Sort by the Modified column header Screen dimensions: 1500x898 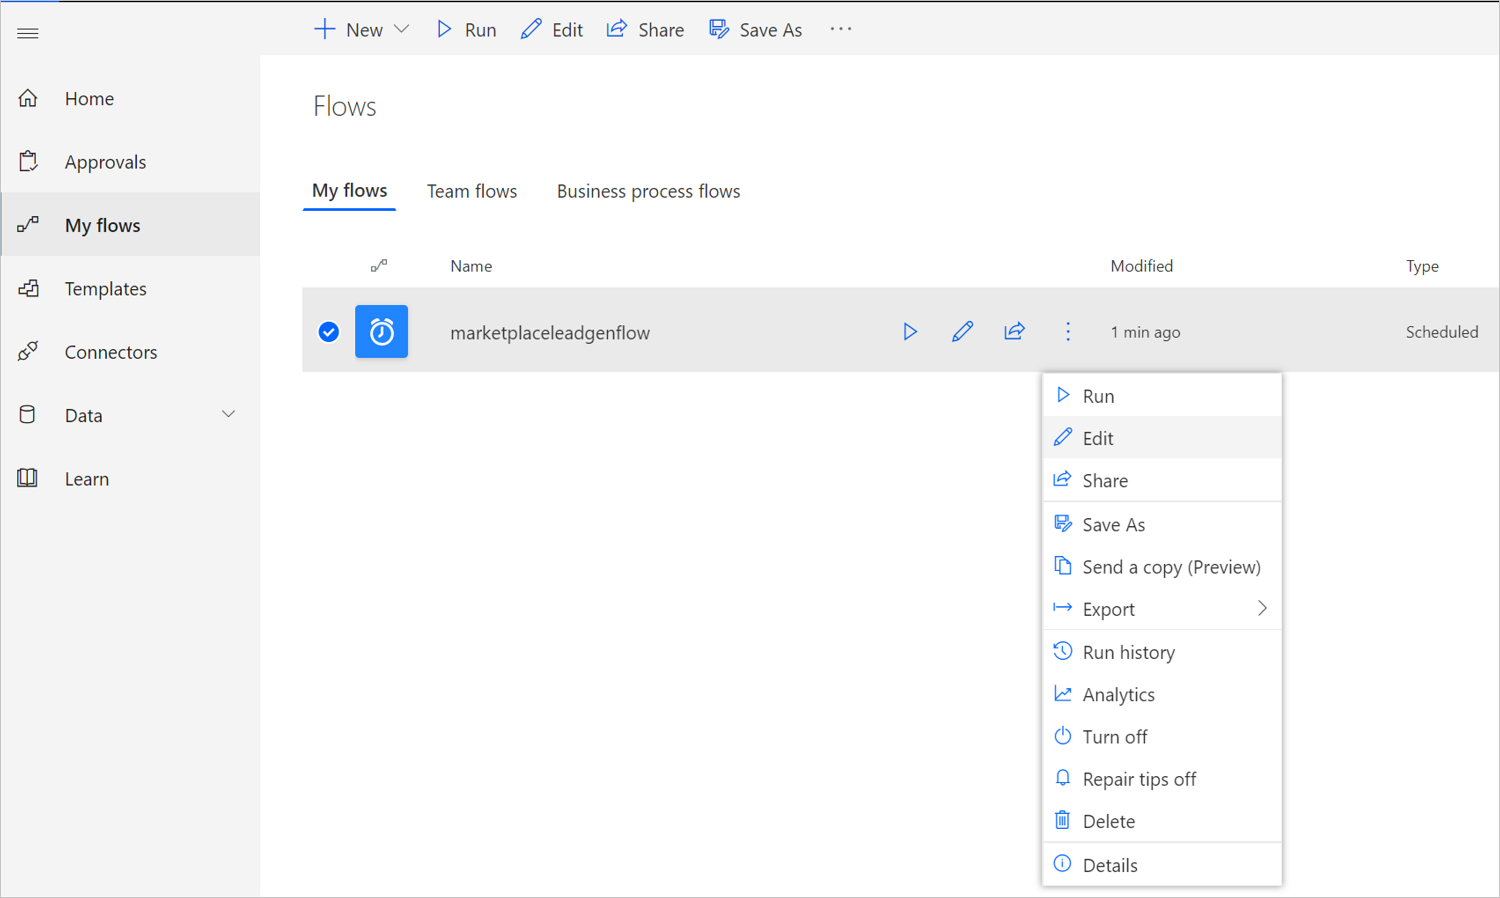click(x=1141, y=266)
